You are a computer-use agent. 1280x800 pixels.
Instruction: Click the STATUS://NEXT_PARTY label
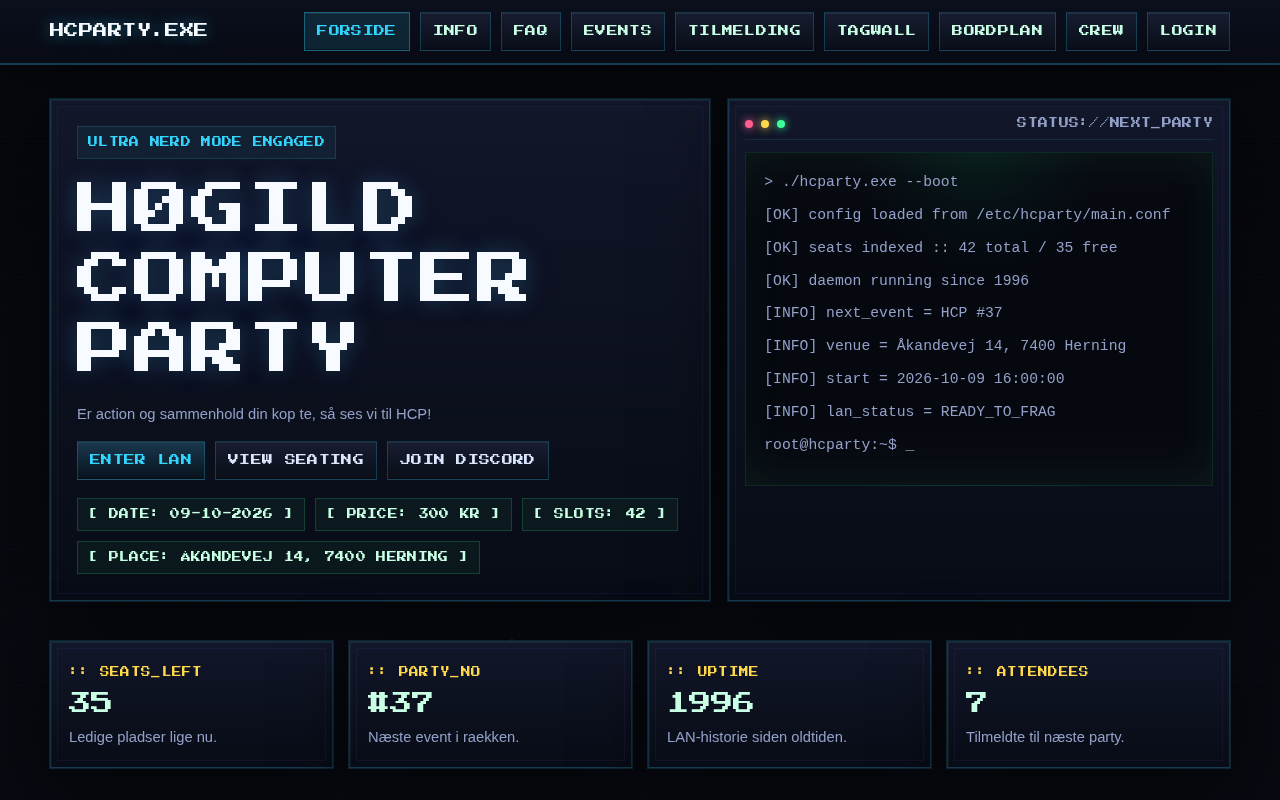[1114, 122]
